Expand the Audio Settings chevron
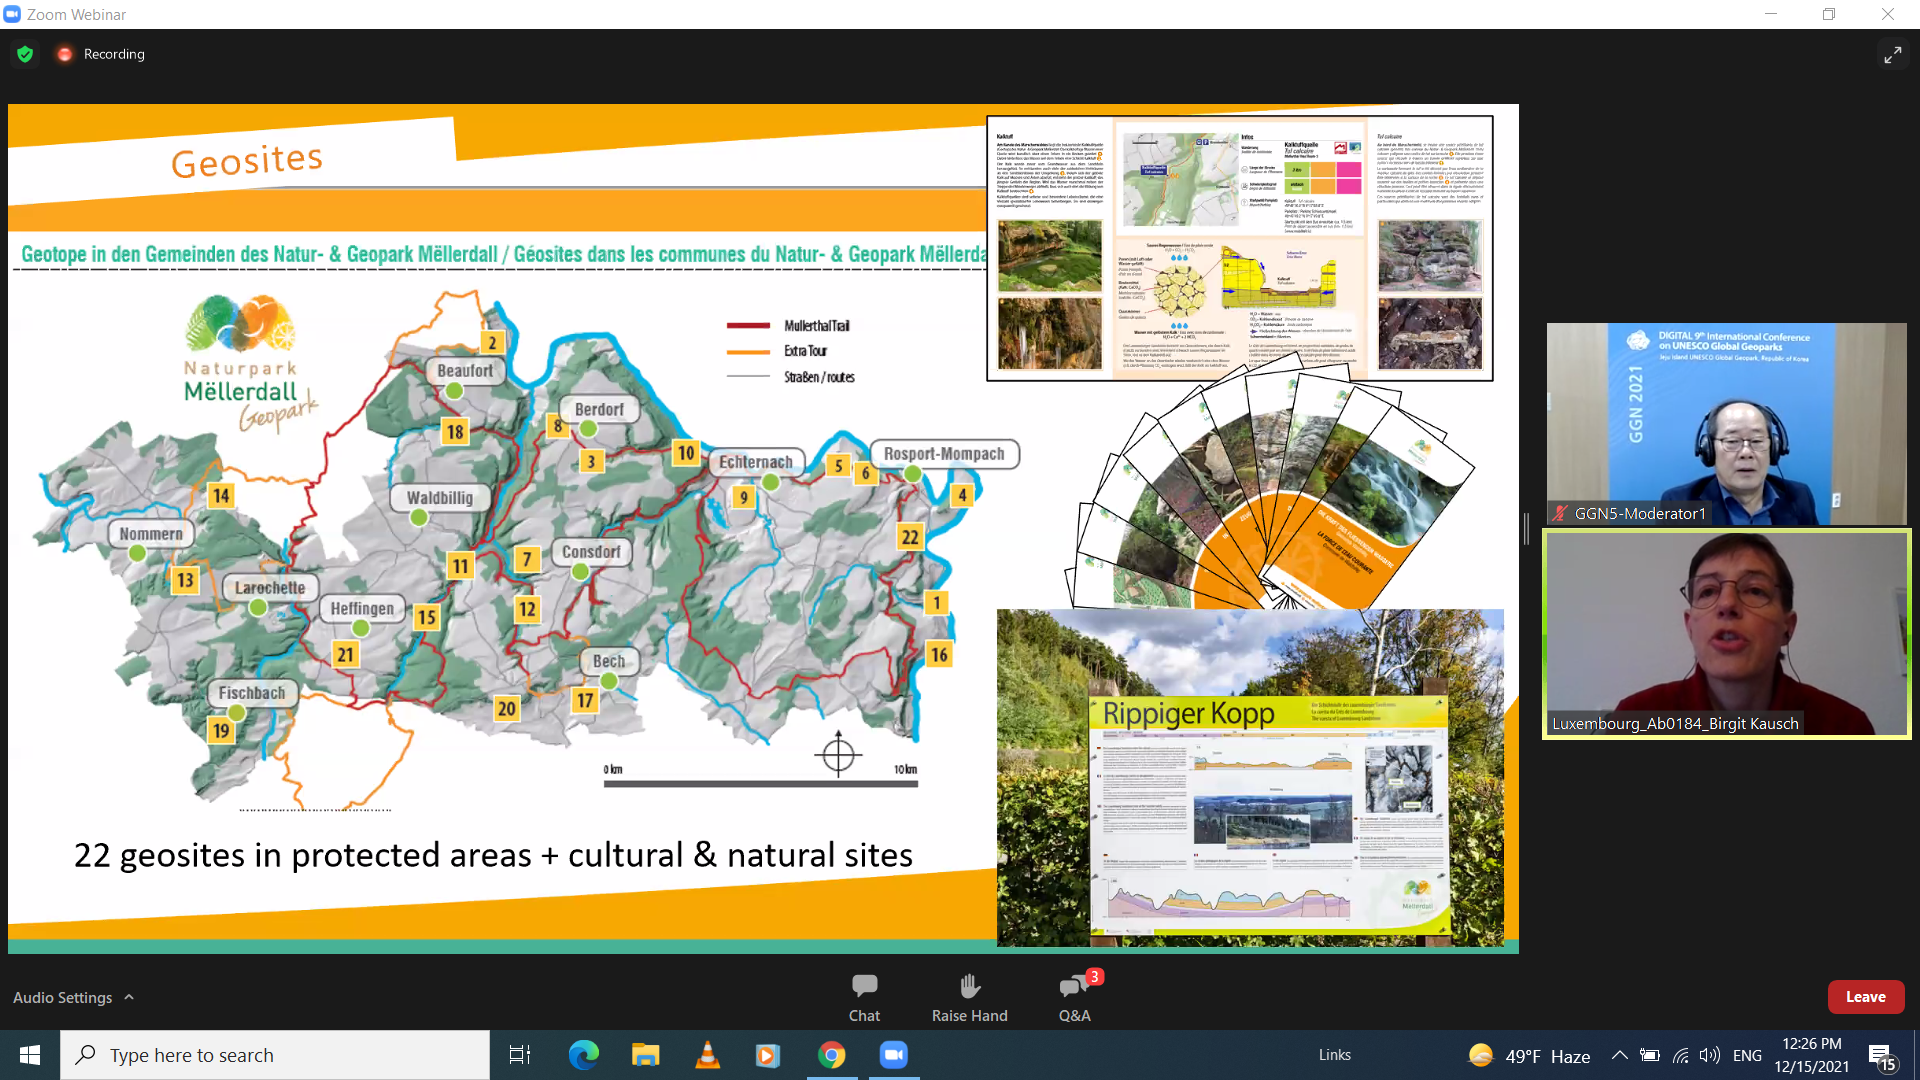Viewport: 1920px width, 1080px height. pos(129,998)
